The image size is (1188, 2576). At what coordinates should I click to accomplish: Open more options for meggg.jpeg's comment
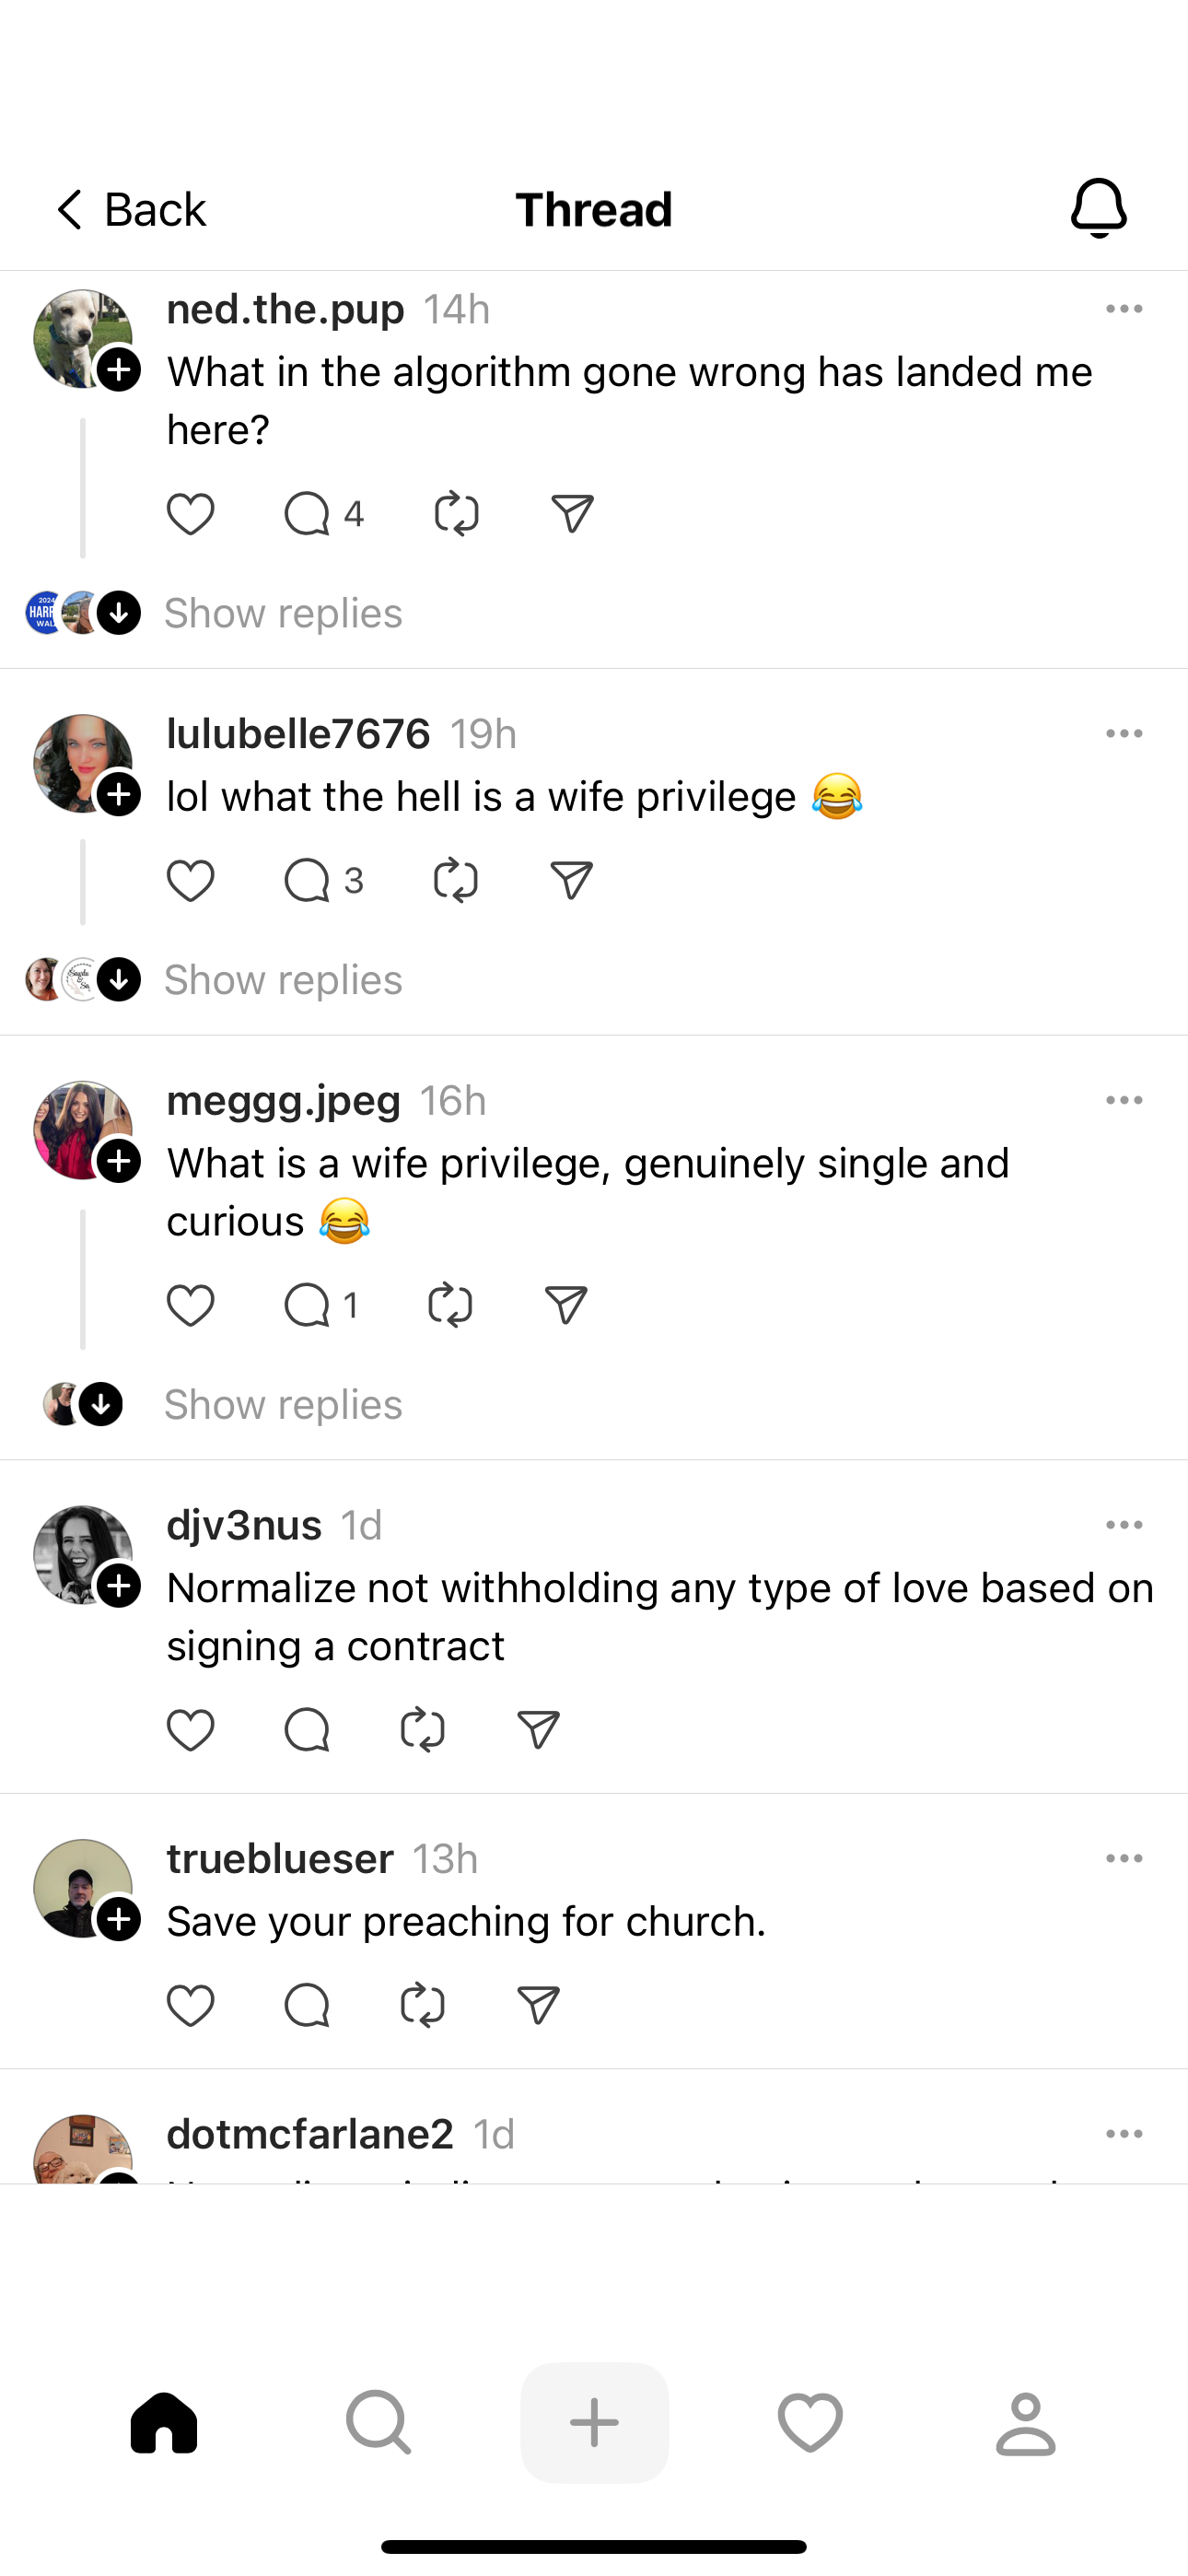click(x=1124, y=1100)
